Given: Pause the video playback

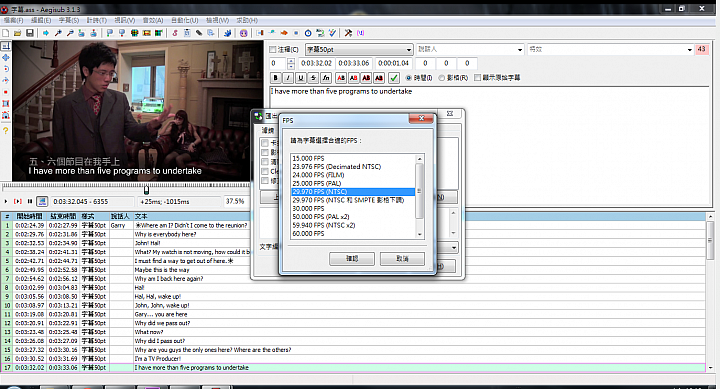Looking at the screenshot, I should coord(30,202).
